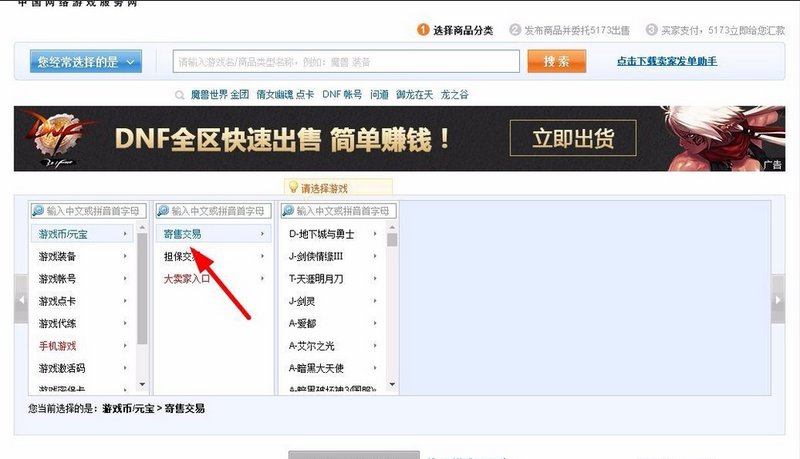Select game A-暗黑大天使

pyautogui.click(x=333, y=368)
